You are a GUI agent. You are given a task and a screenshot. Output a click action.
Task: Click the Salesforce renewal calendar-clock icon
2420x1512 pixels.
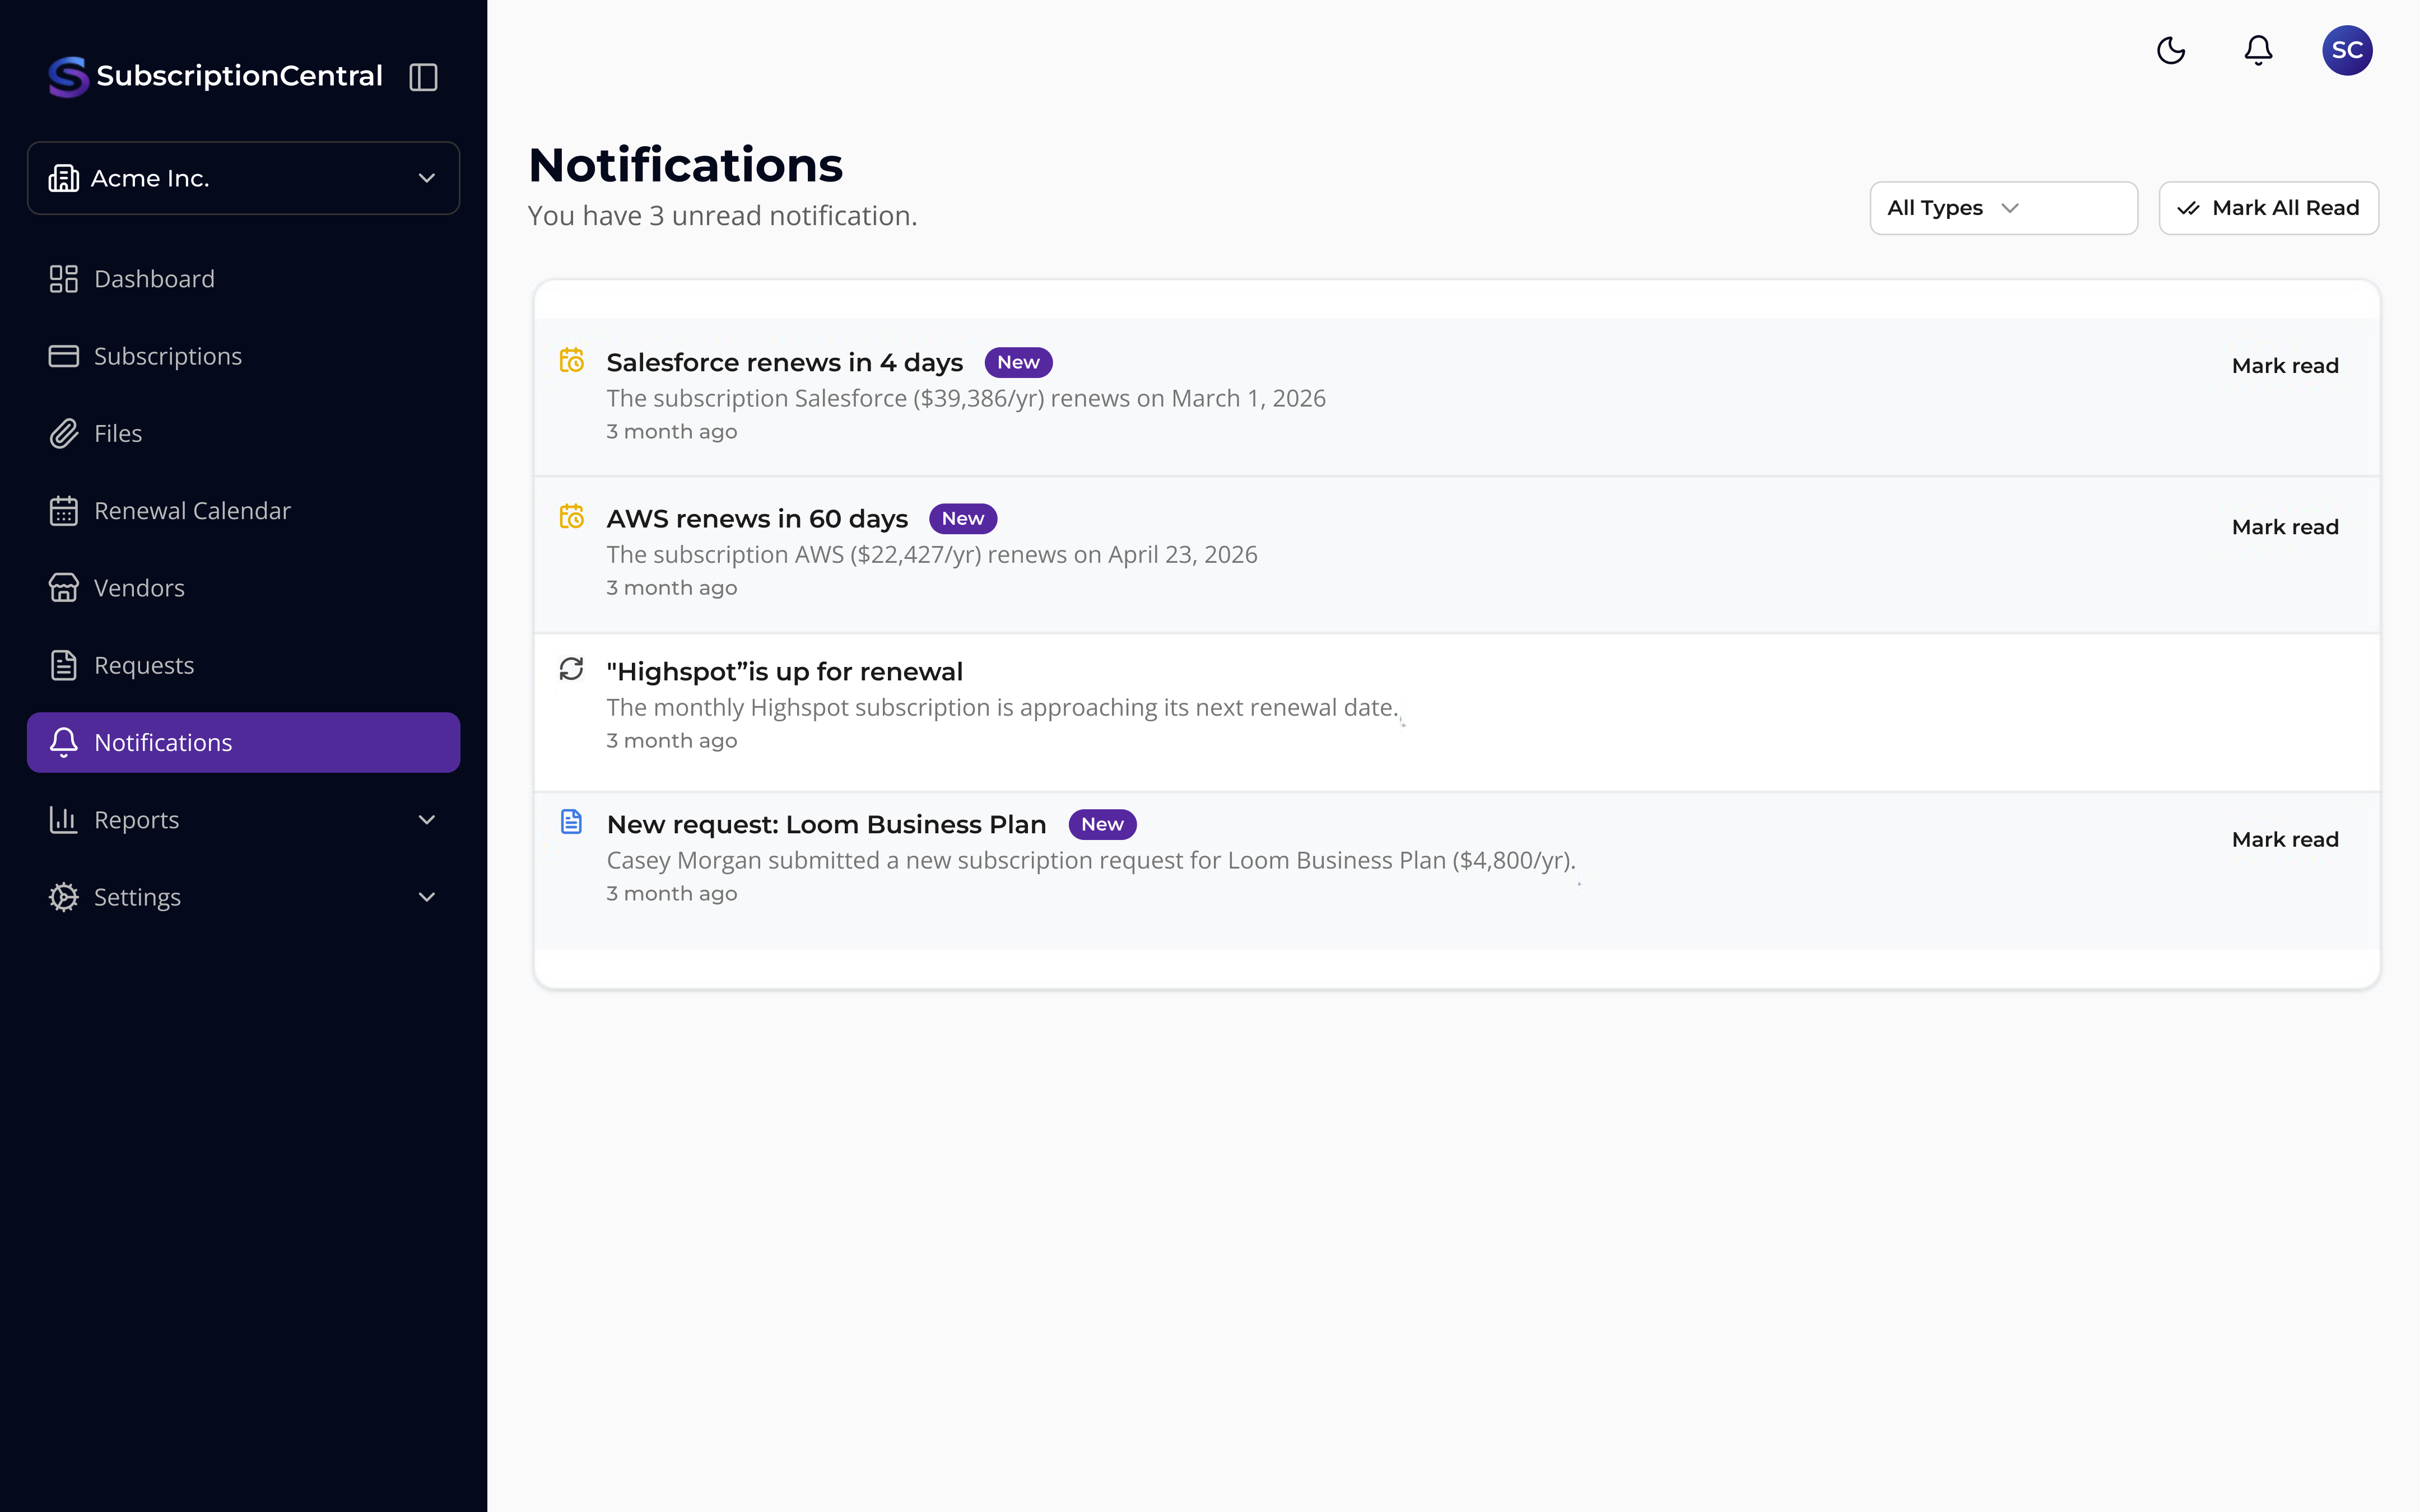[572, 360]
